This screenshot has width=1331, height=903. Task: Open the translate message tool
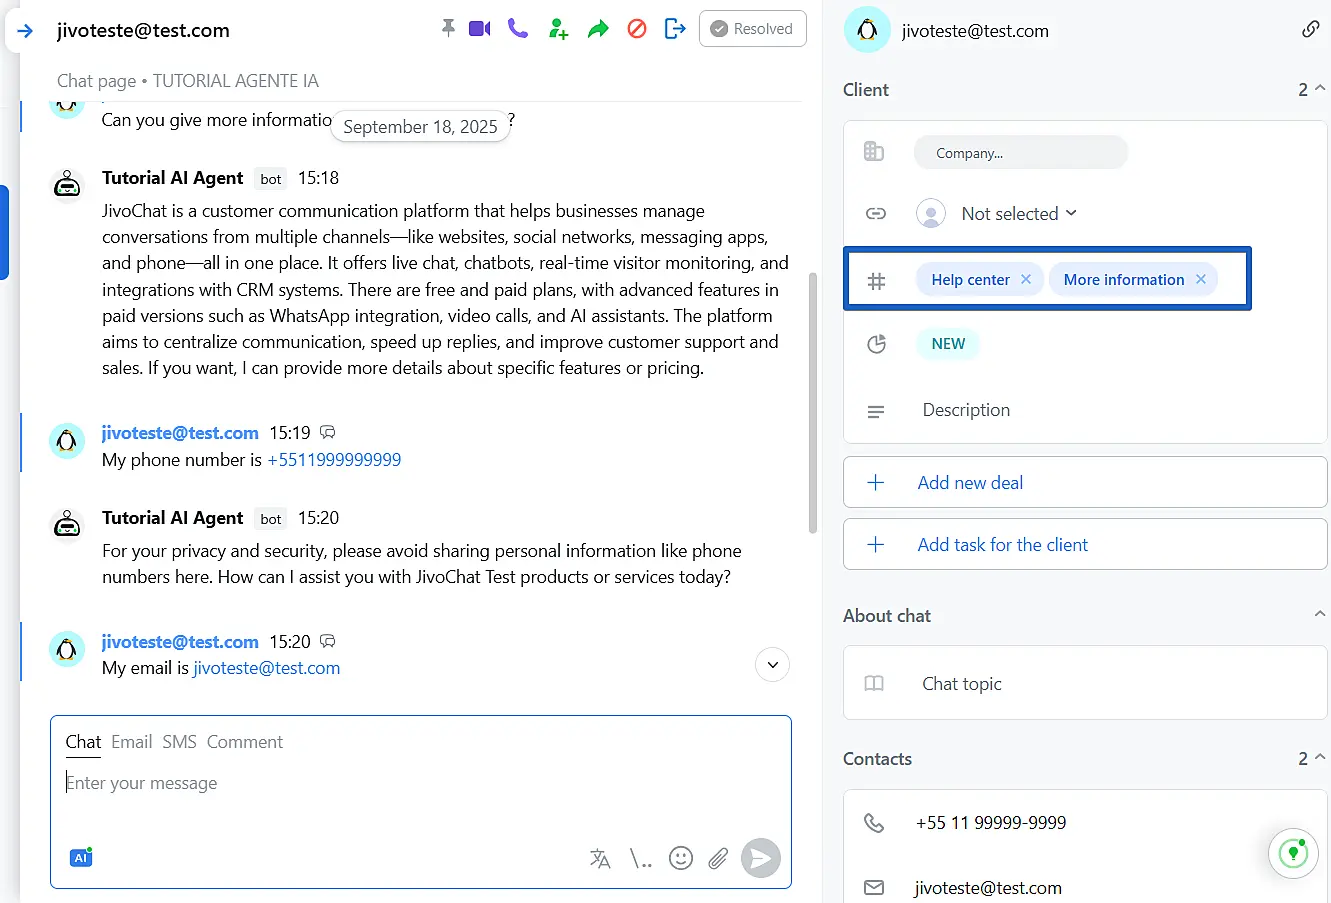pyautogui.click(x=600, y=858)
